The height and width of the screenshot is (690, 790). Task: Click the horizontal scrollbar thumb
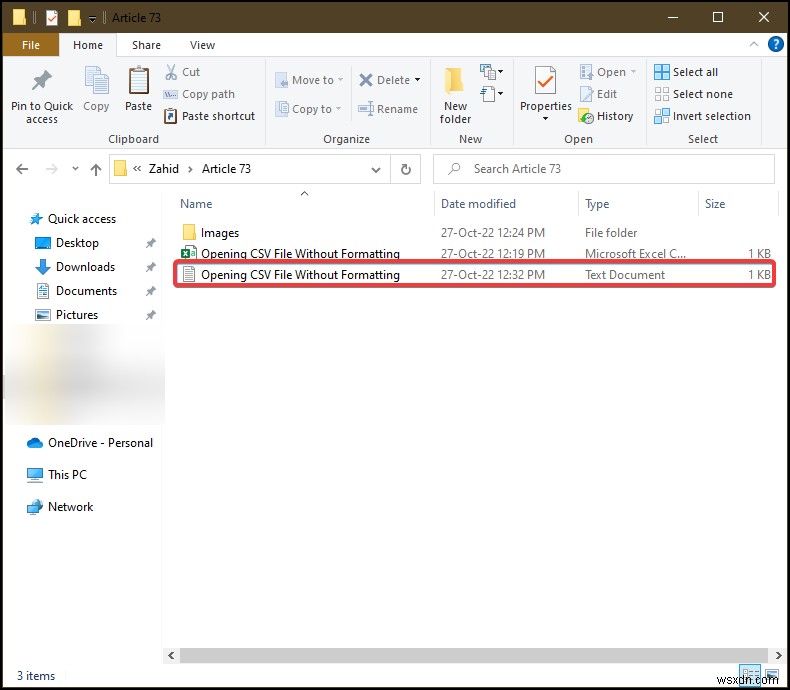474,655
